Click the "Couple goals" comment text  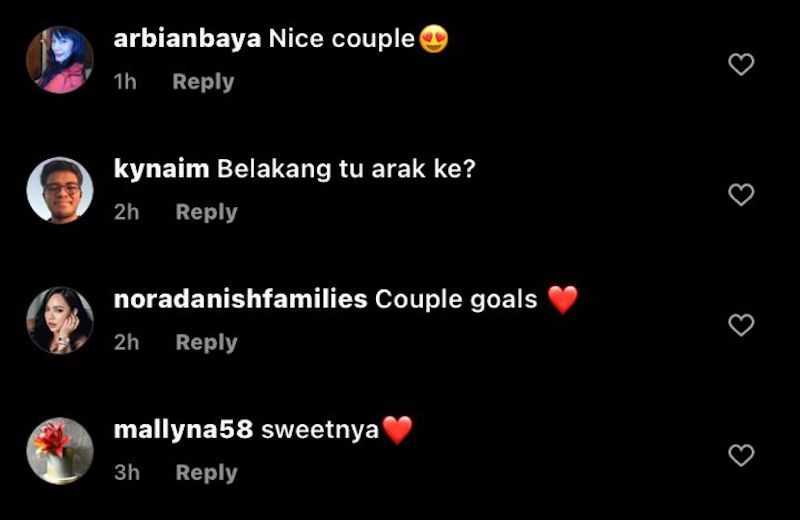[456, 300]
